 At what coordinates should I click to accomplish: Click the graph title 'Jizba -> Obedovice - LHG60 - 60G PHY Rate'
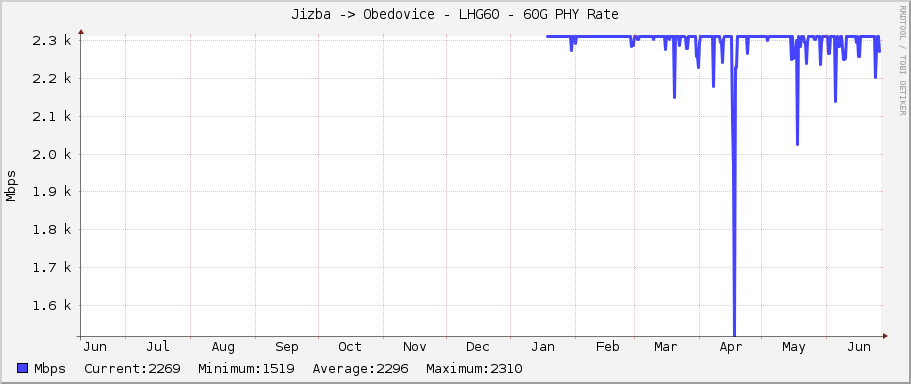point(455,15)
